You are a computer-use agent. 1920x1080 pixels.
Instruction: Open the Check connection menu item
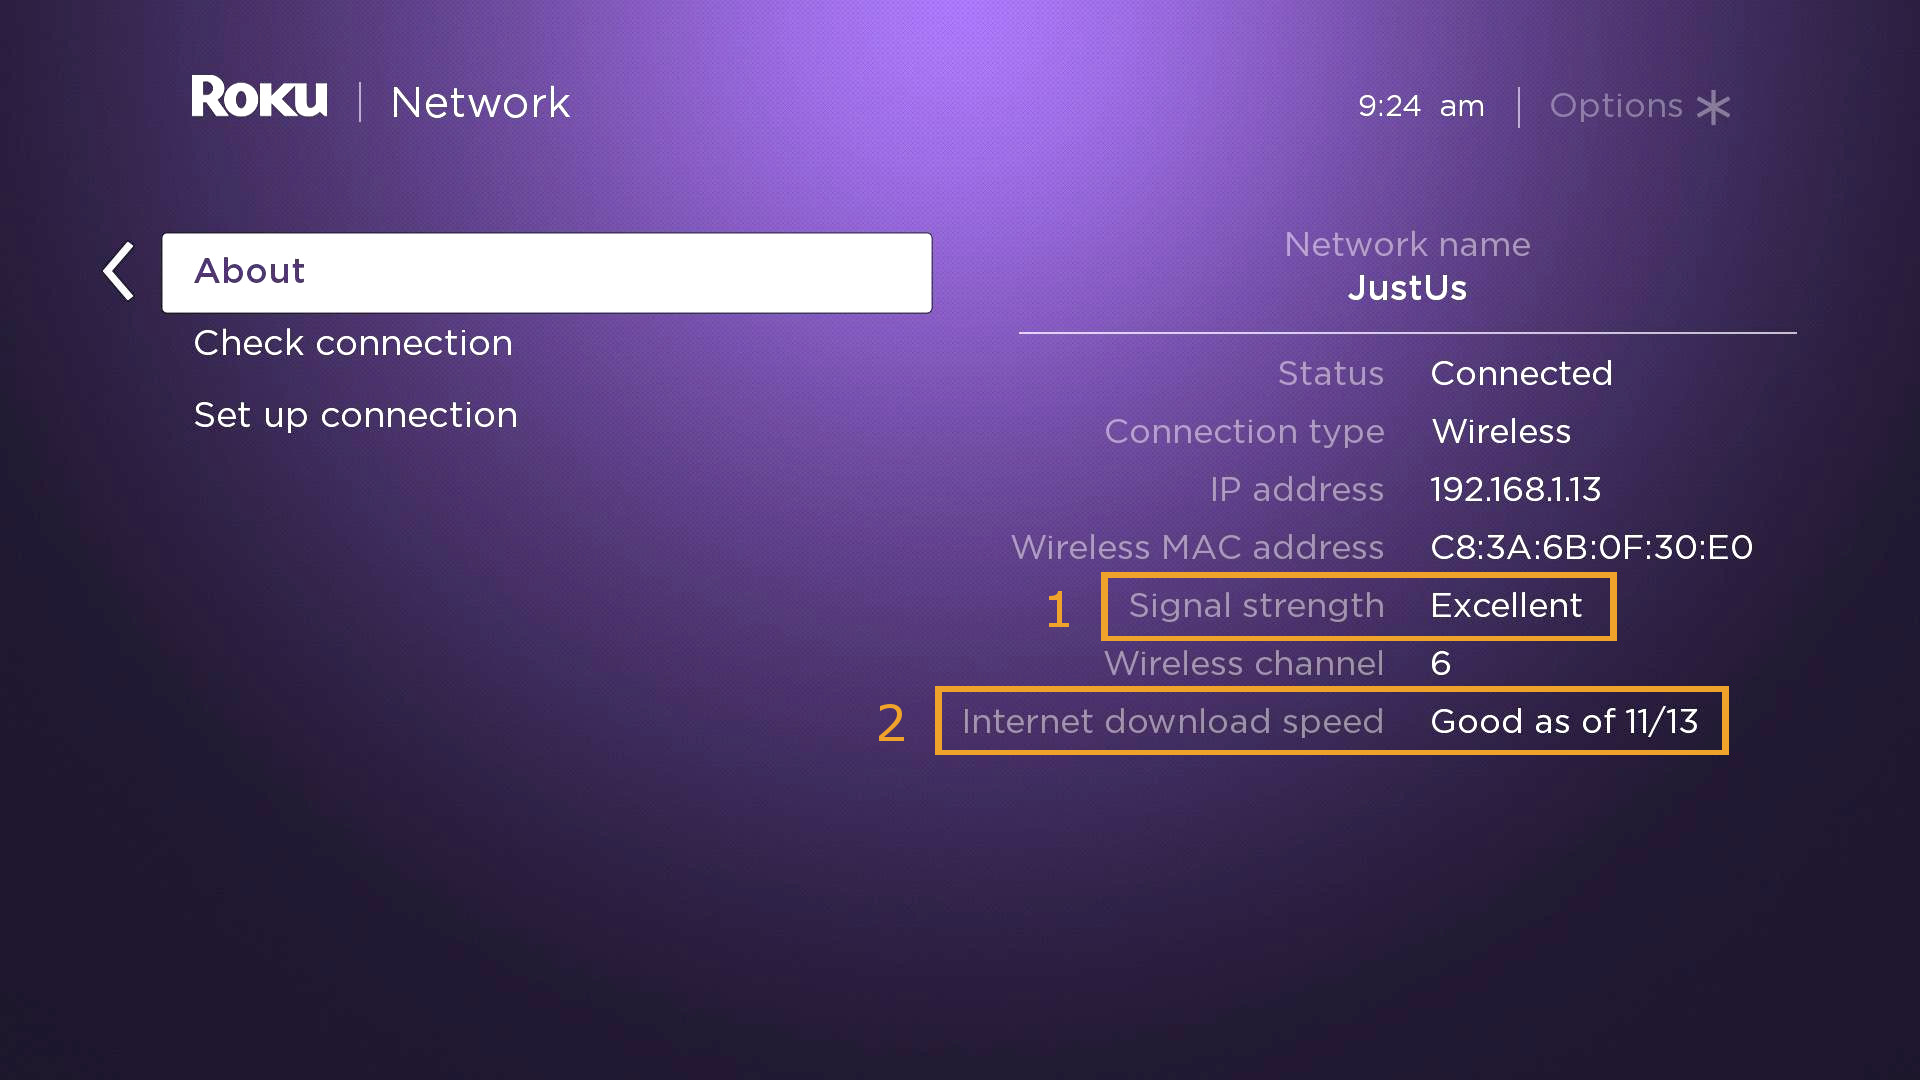click(x=353, y=343)
